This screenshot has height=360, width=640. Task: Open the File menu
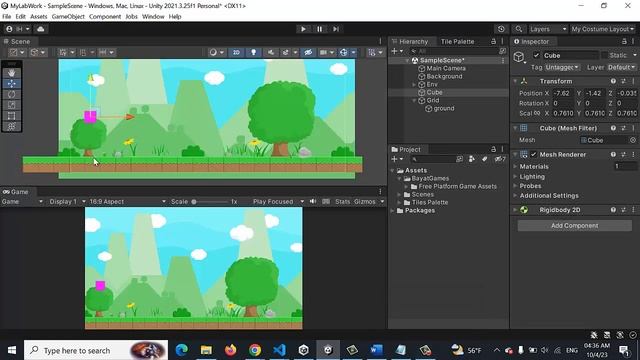click(7, 17)
